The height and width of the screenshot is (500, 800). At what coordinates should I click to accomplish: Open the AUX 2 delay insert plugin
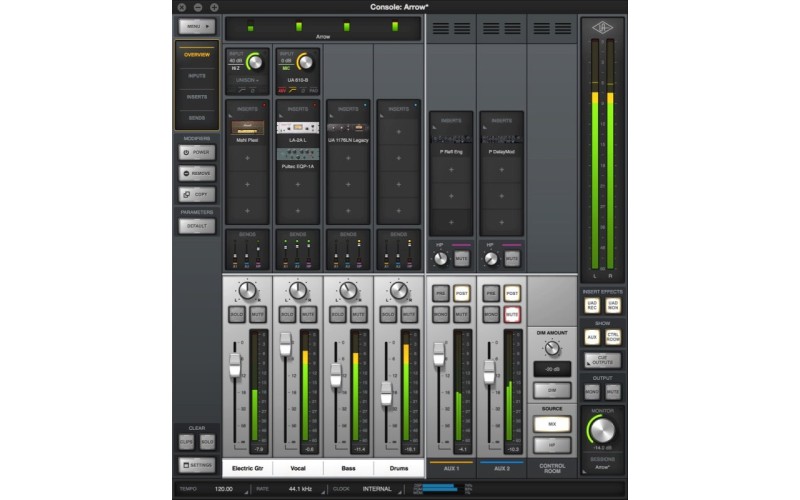click(x=502, y=139)
